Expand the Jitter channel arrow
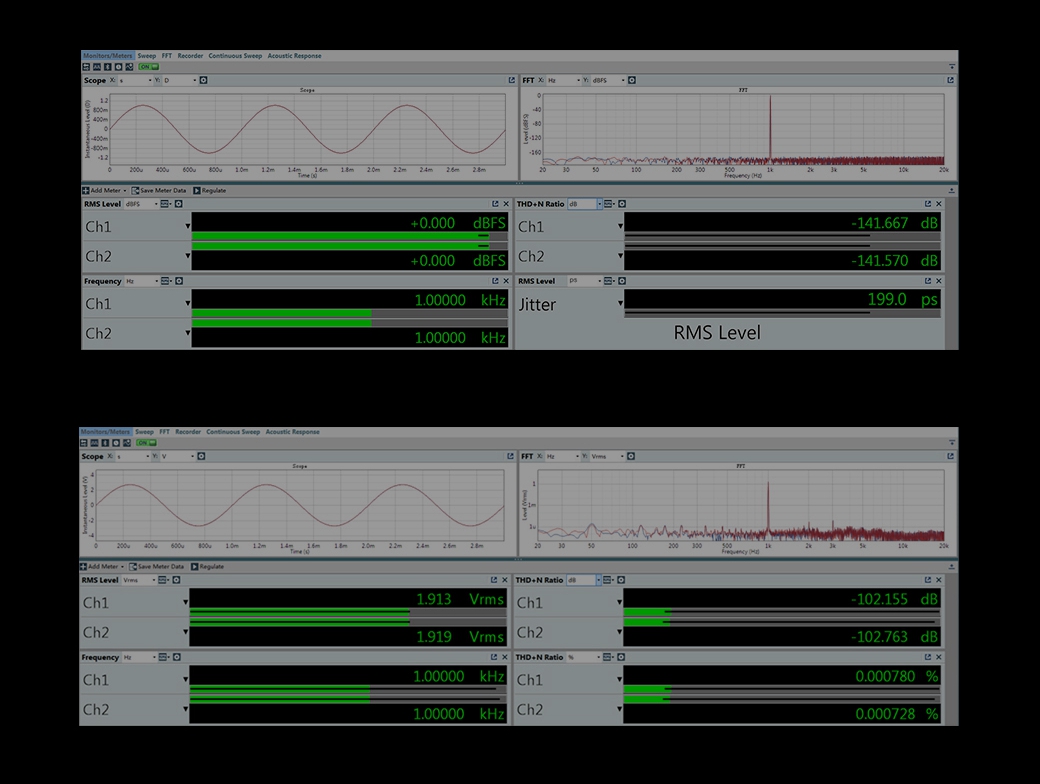This screenshot has width=1040, height=784. tap(620, 304)
